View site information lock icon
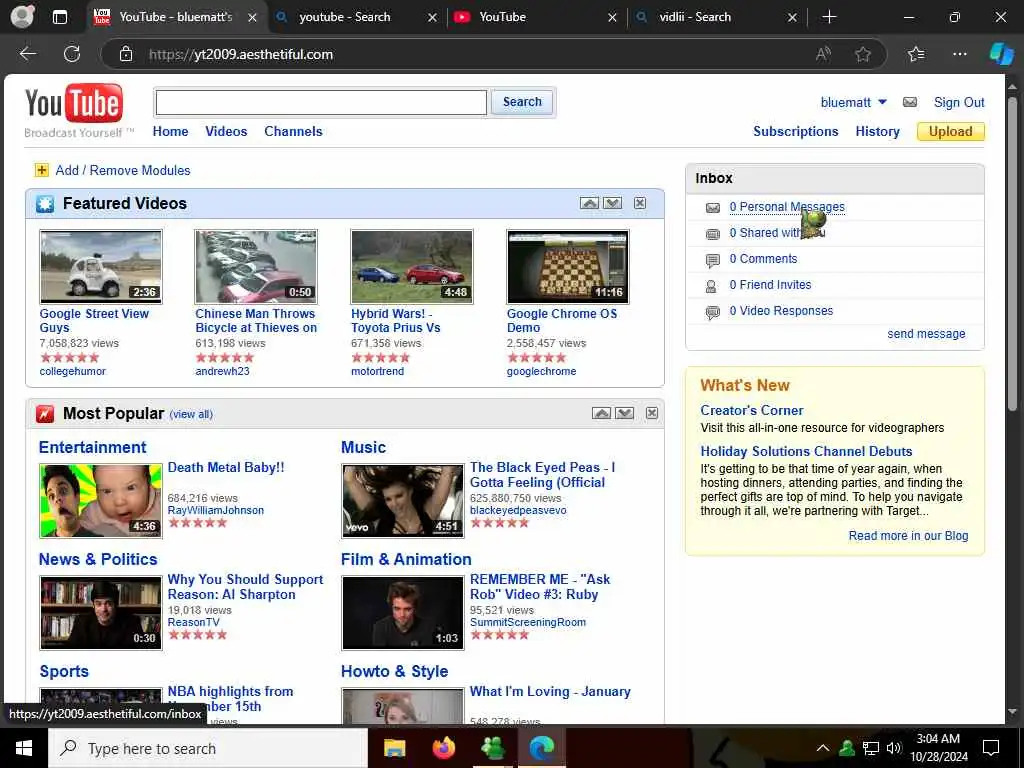The image size is (1024, 768). click(x=126, y=54)
